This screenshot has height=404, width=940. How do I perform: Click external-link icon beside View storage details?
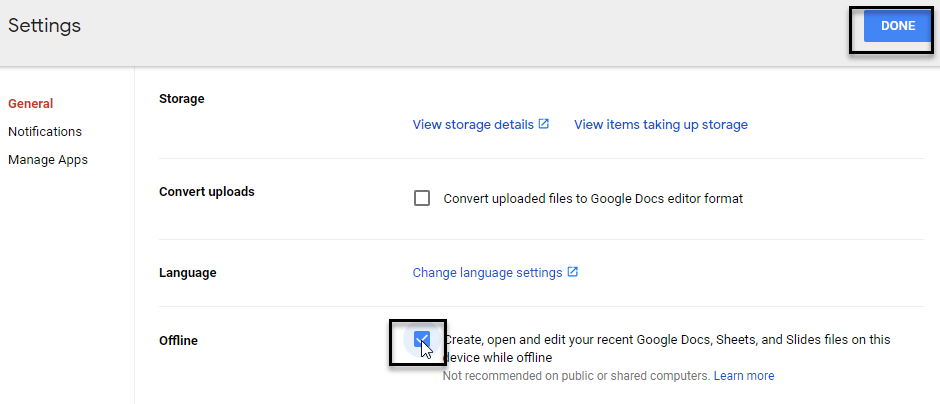click(544, 124)
